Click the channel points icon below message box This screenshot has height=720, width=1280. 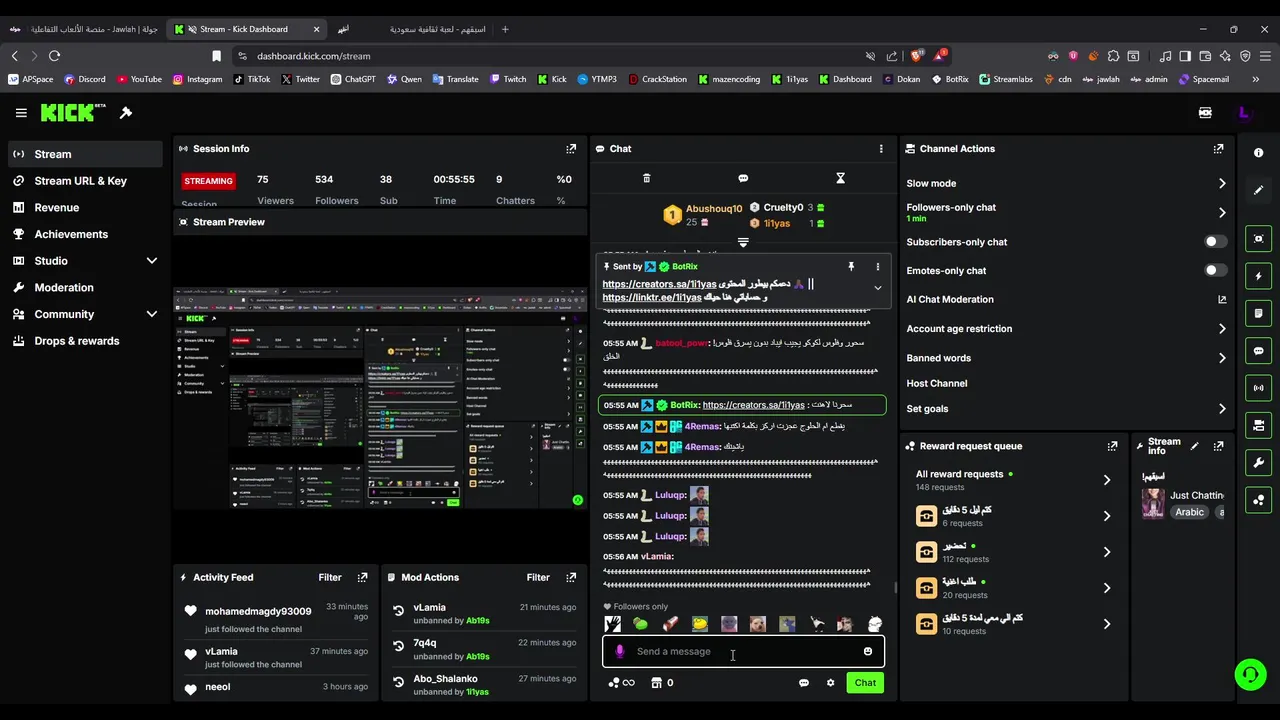click(614, 683)
